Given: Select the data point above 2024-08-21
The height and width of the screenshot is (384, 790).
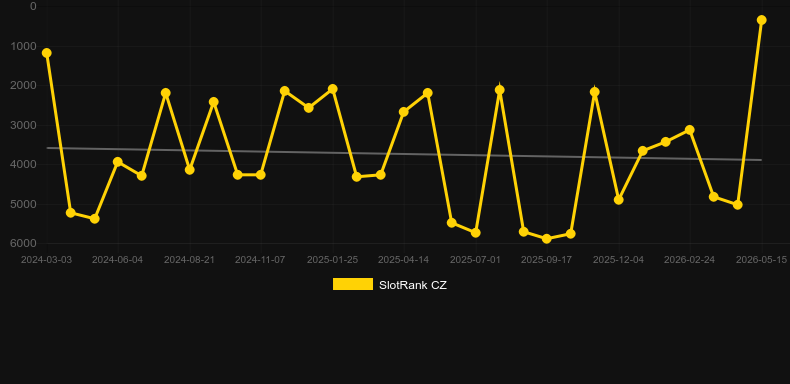Looking at the screenshot, I should [x=189, y=170].
